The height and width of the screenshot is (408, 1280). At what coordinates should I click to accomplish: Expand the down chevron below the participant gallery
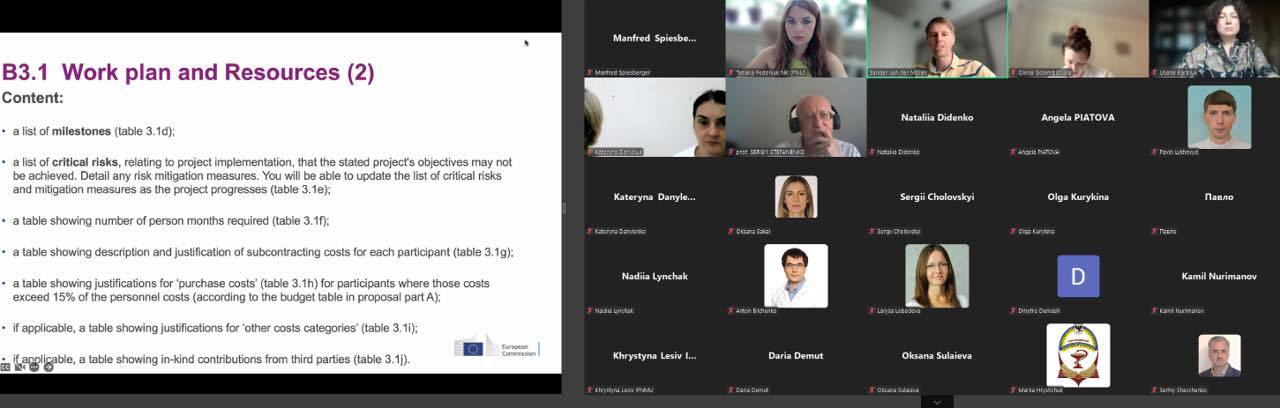tap(937, 402)
